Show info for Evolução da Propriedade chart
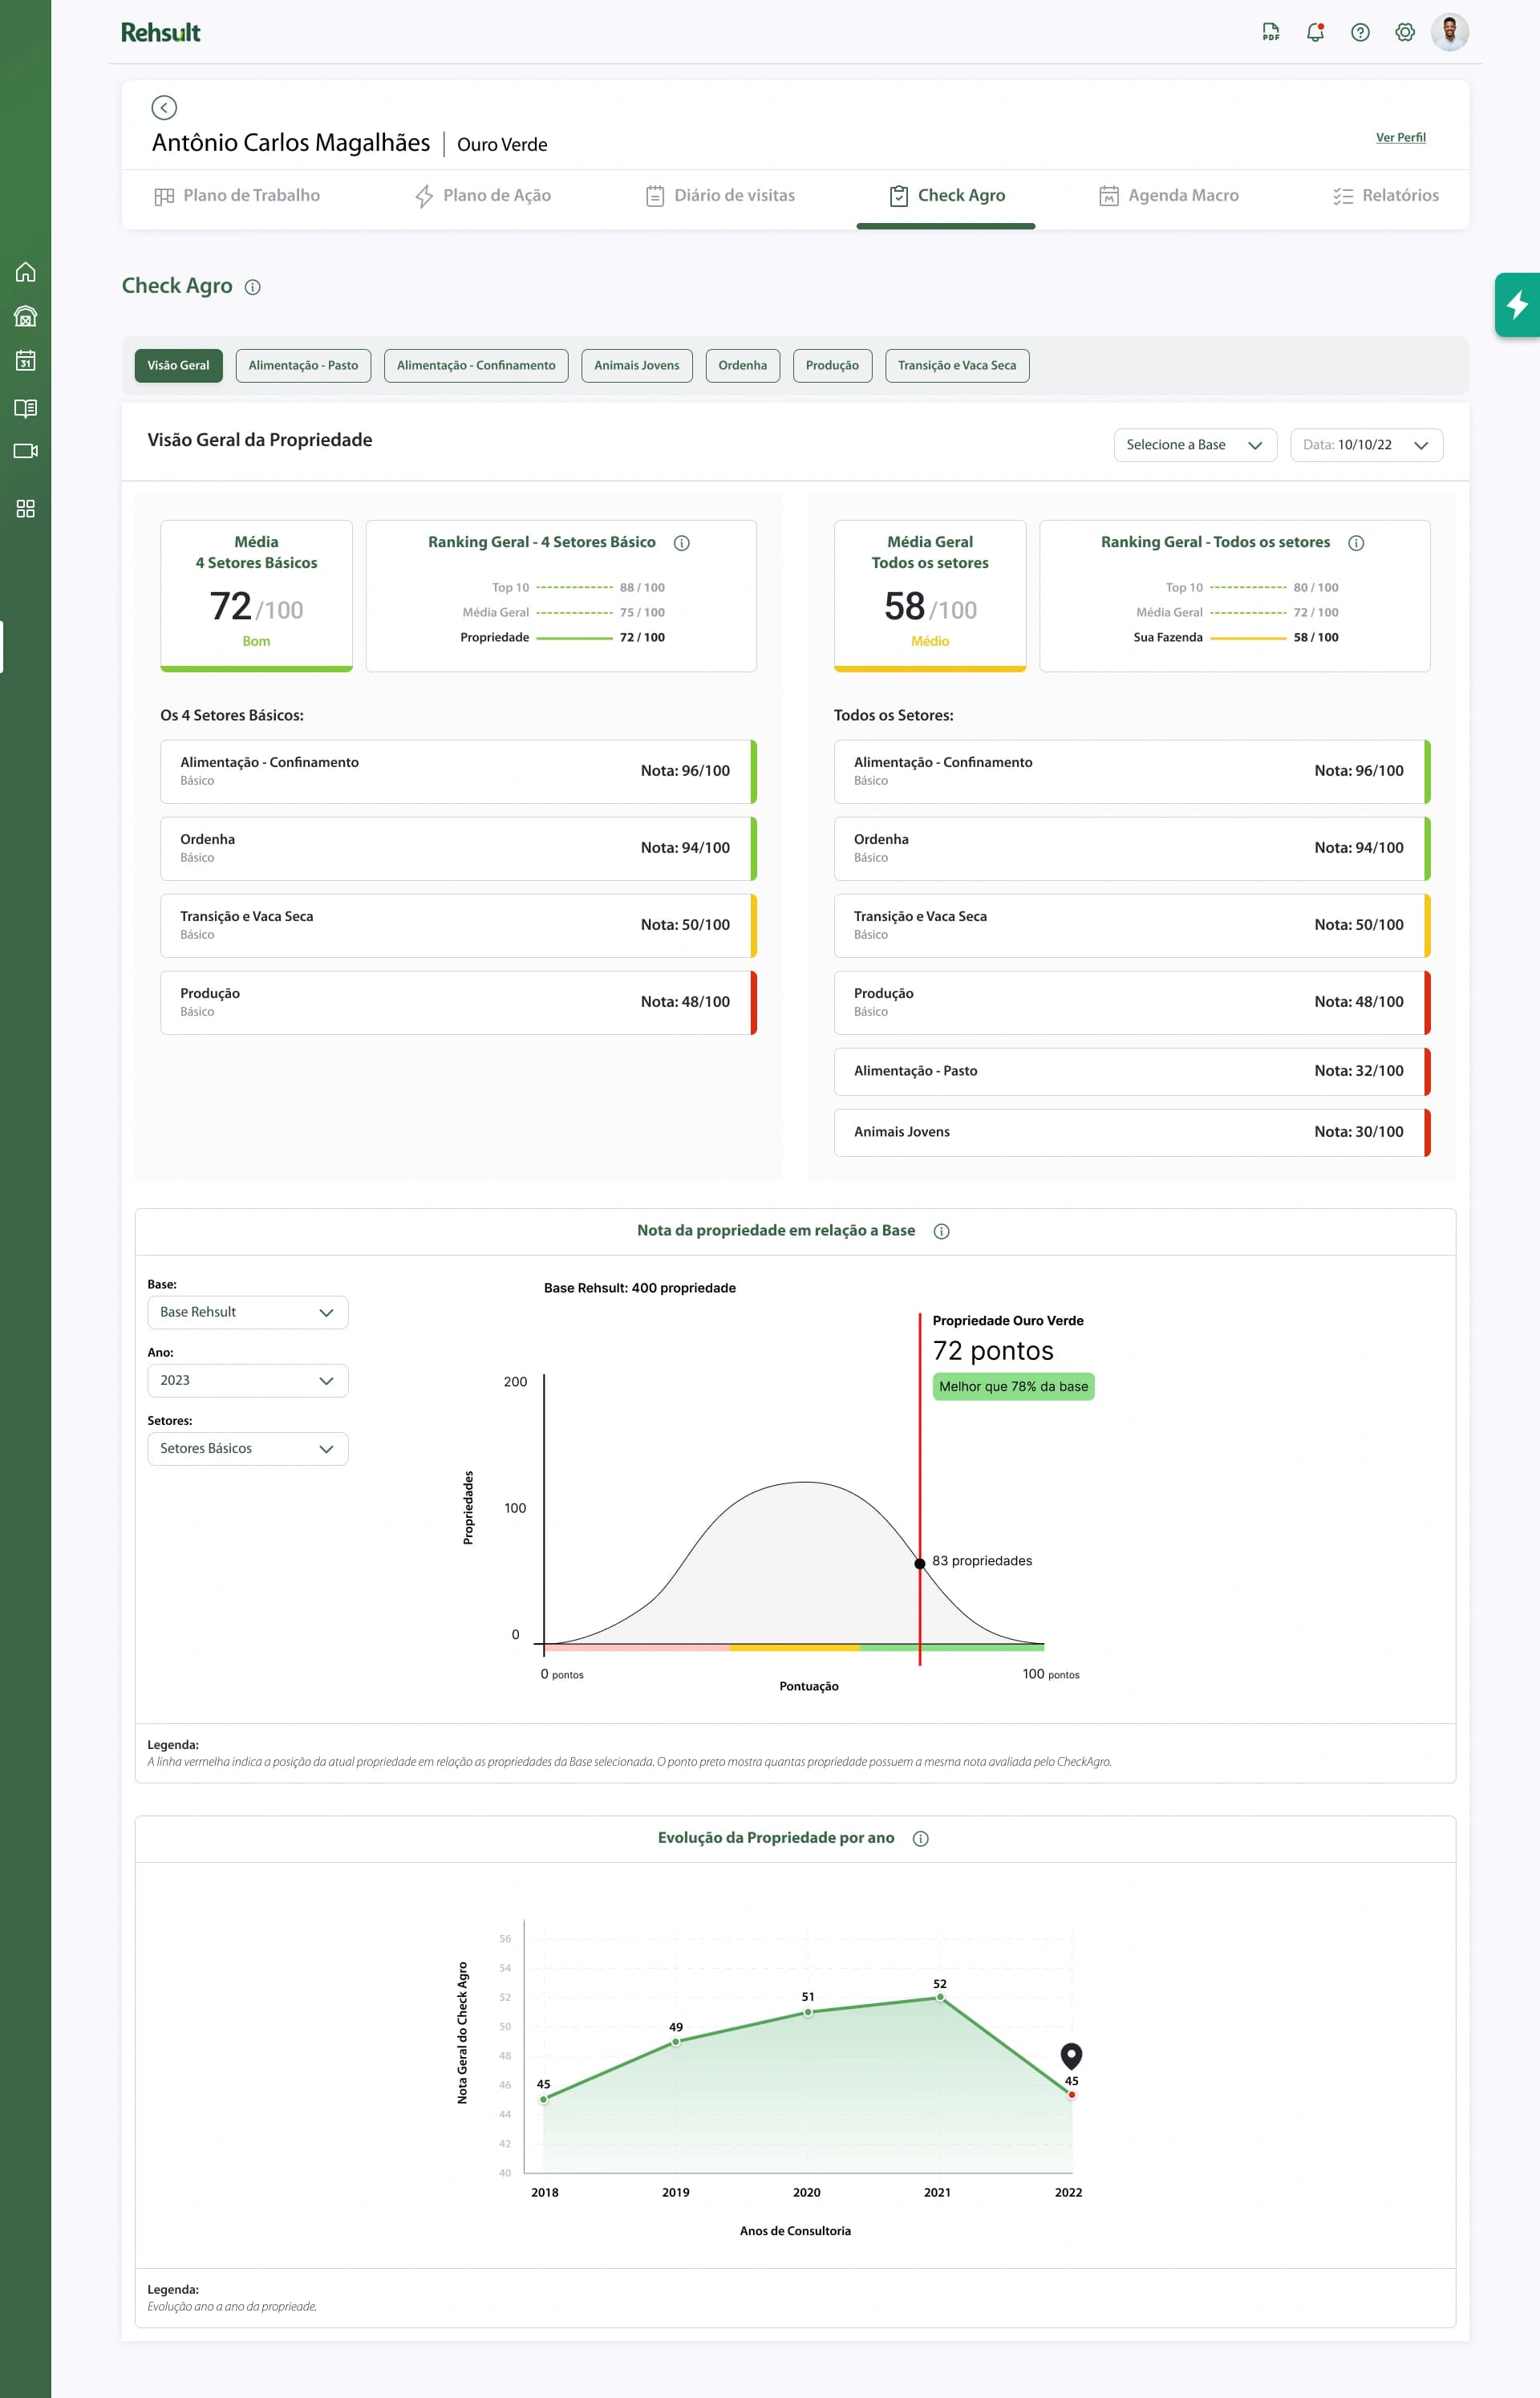Viewport: 1540px width, 2398px height. (921, 1838)
